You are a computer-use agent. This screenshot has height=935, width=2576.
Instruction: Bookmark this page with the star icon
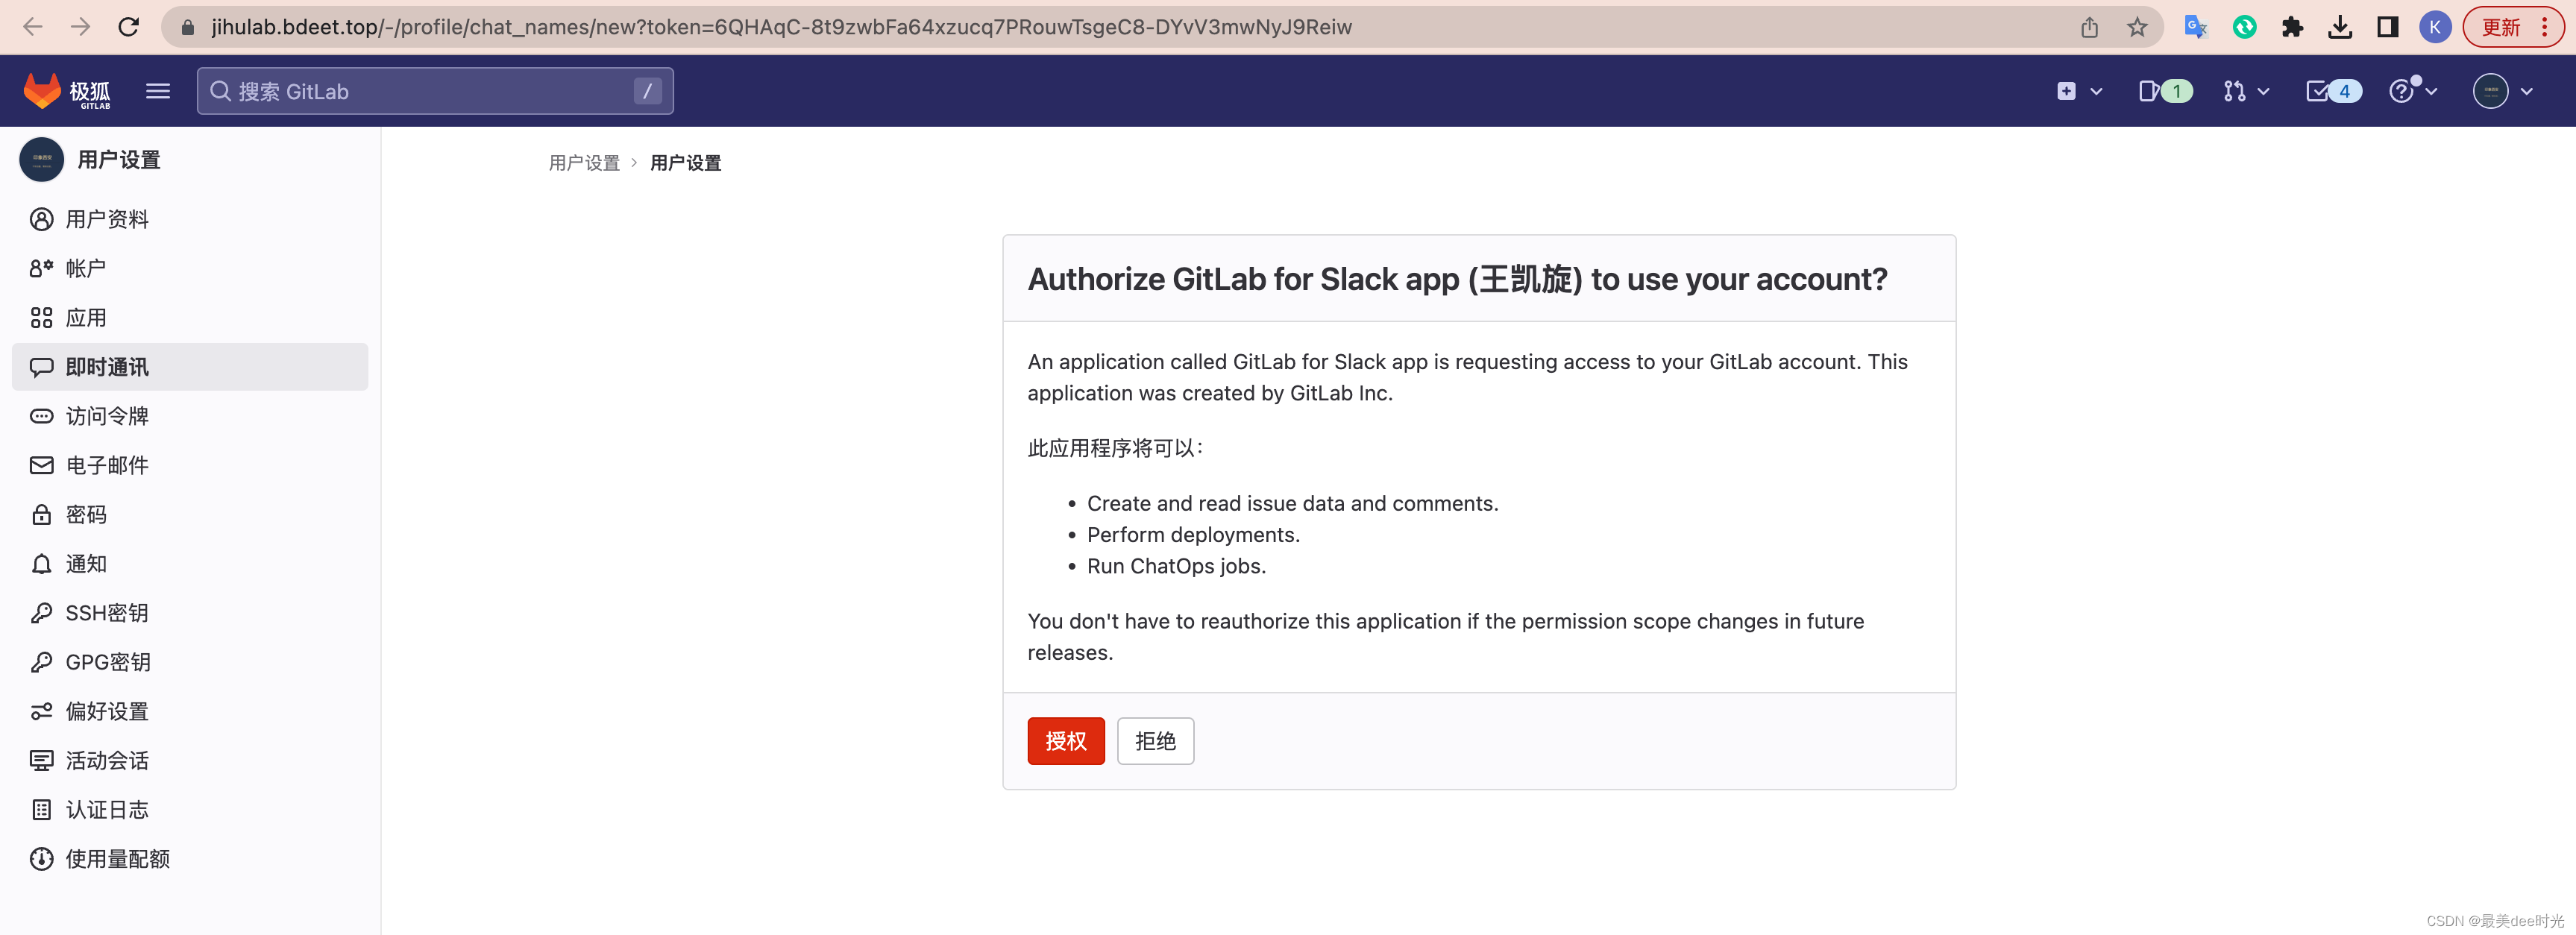2137,27
